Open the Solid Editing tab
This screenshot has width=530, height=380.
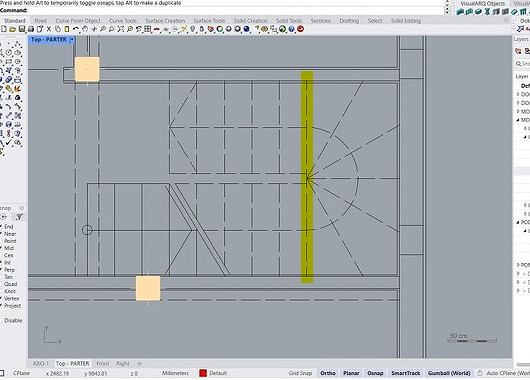pos(406,21)
